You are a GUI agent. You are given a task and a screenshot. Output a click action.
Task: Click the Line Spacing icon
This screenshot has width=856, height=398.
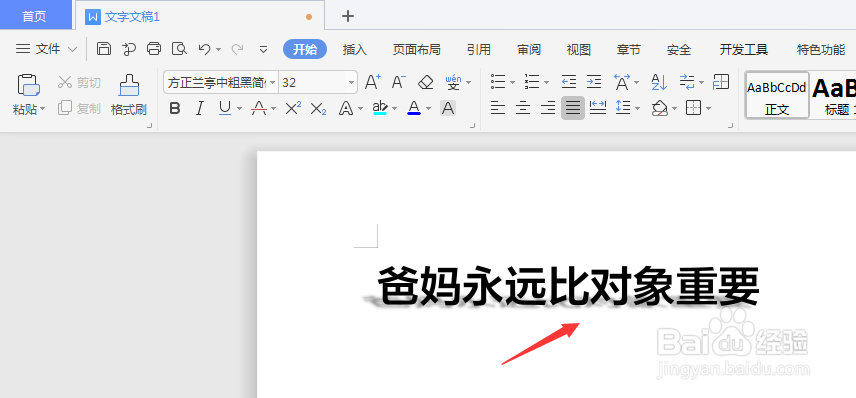coord(622,108)
